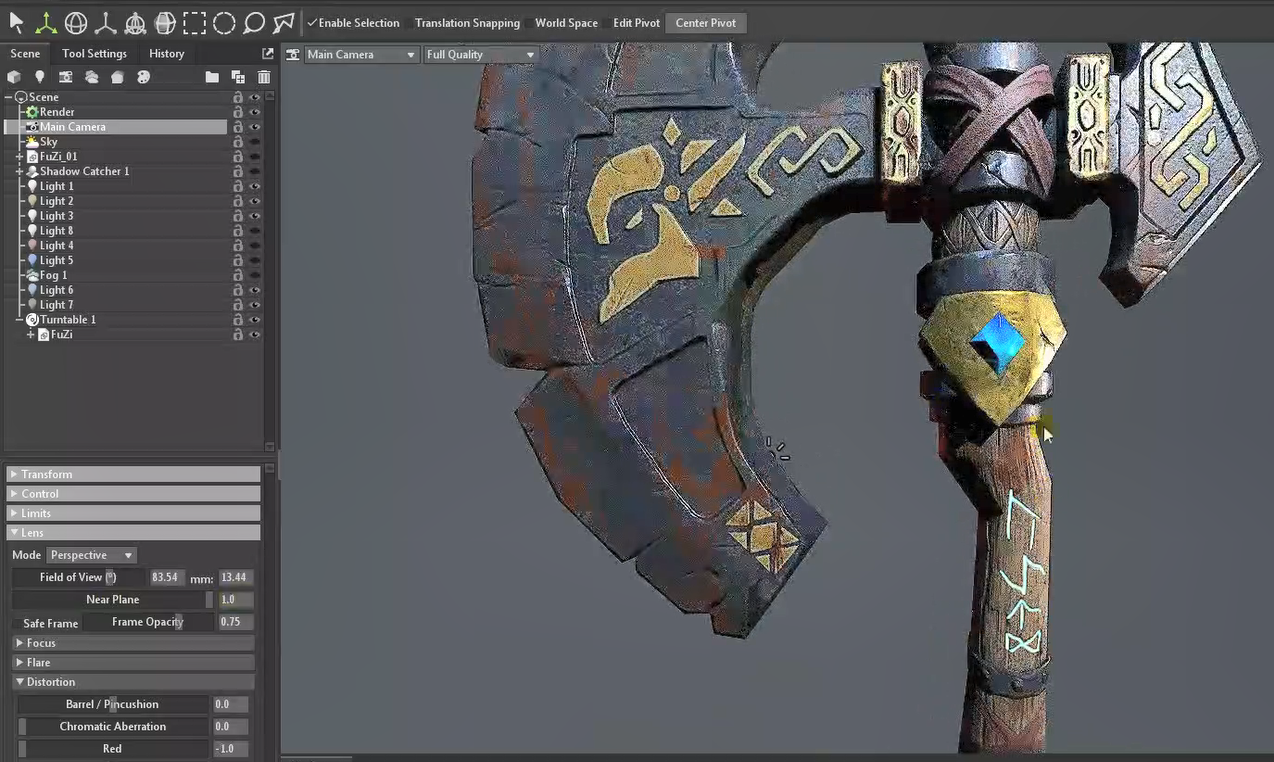
Task: Click the Center Pivot button
Action: (705, 23)
